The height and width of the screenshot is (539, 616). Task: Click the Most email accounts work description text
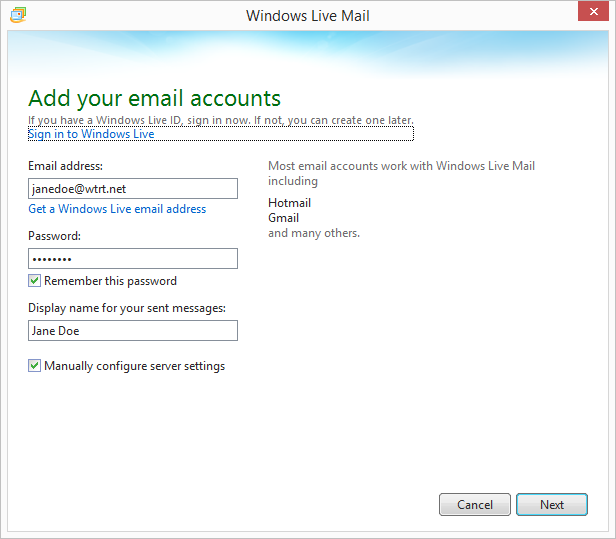pos(401,166)
